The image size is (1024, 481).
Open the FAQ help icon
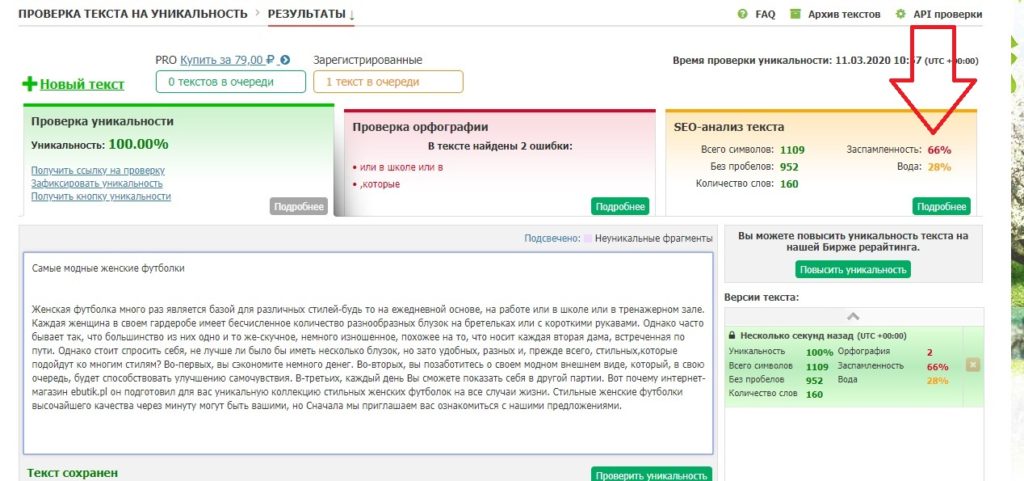[742, 14]
